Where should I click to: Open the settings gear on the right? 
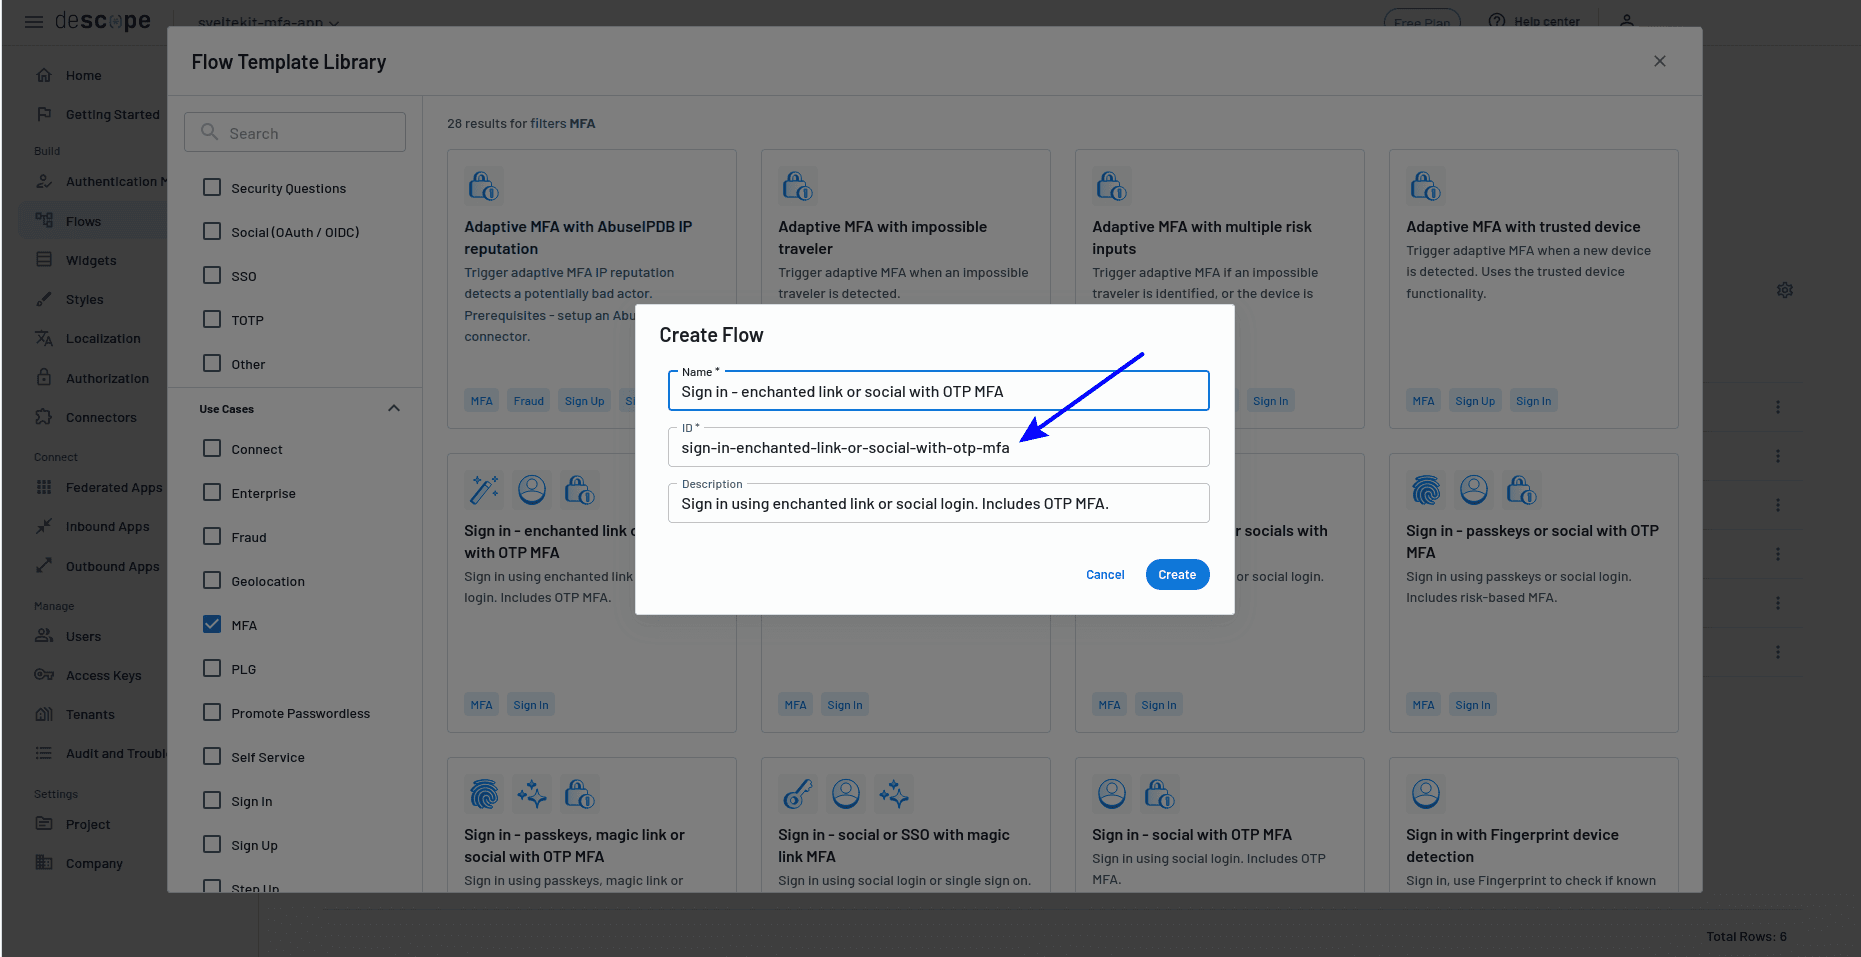(x=1786, y=290)
